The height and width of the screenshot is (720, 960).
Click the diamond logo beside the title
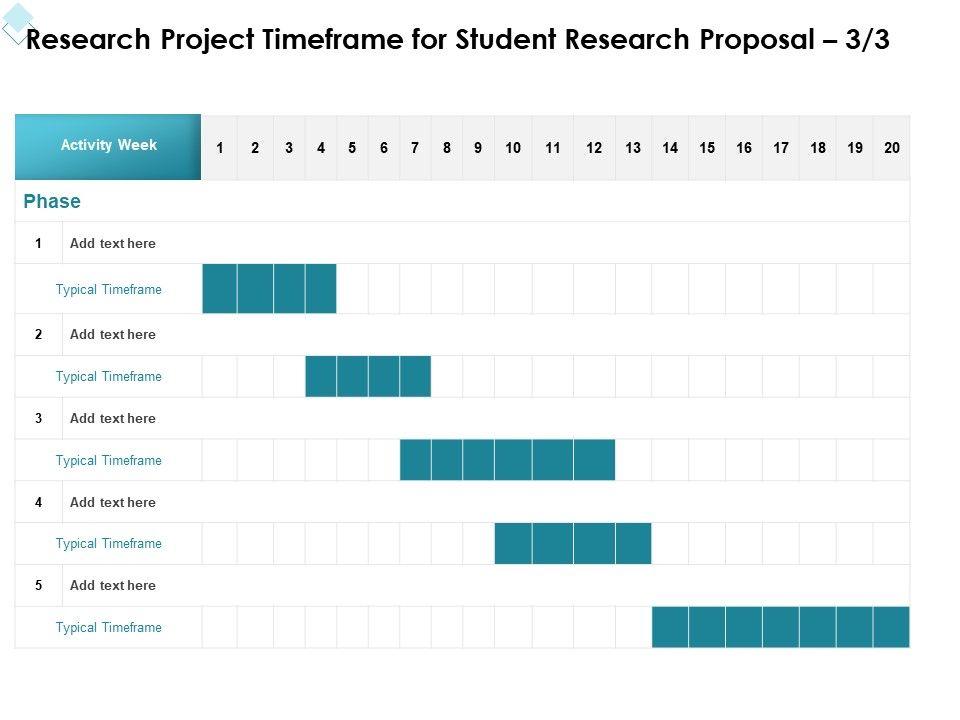17,24
